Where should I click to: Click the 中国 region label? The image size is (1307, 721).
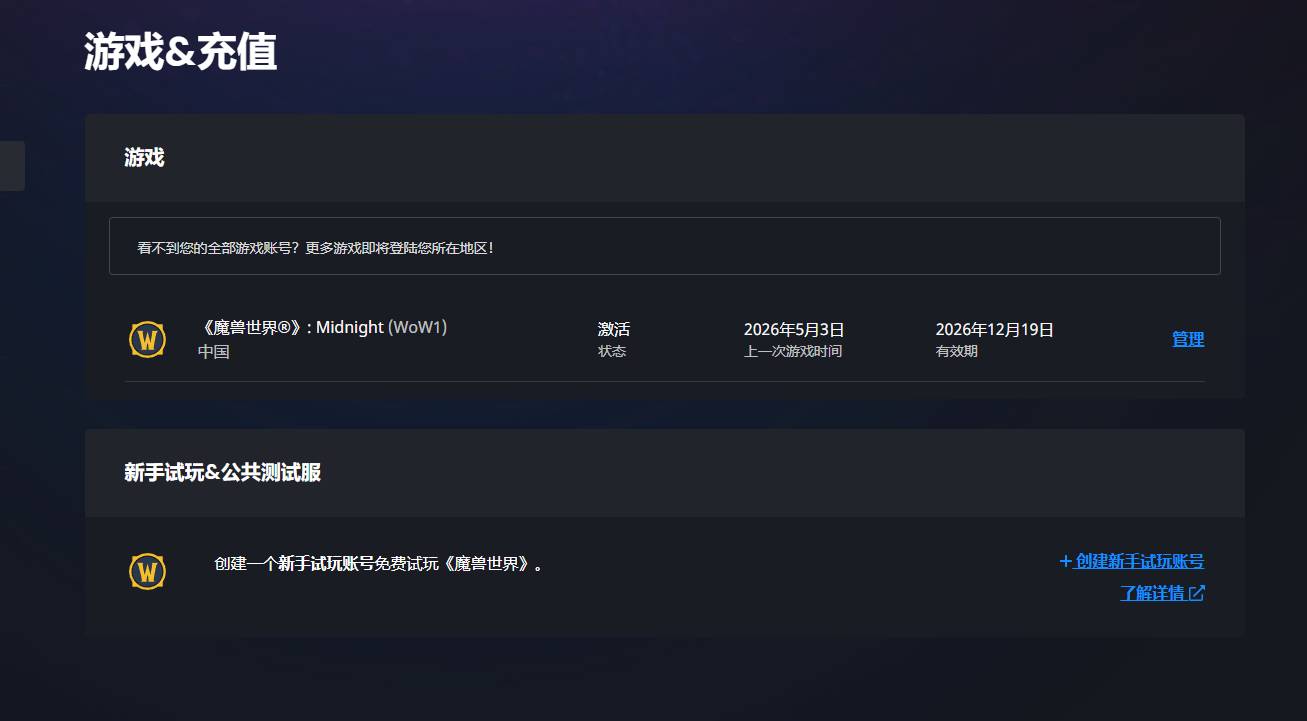pos(214,352)
